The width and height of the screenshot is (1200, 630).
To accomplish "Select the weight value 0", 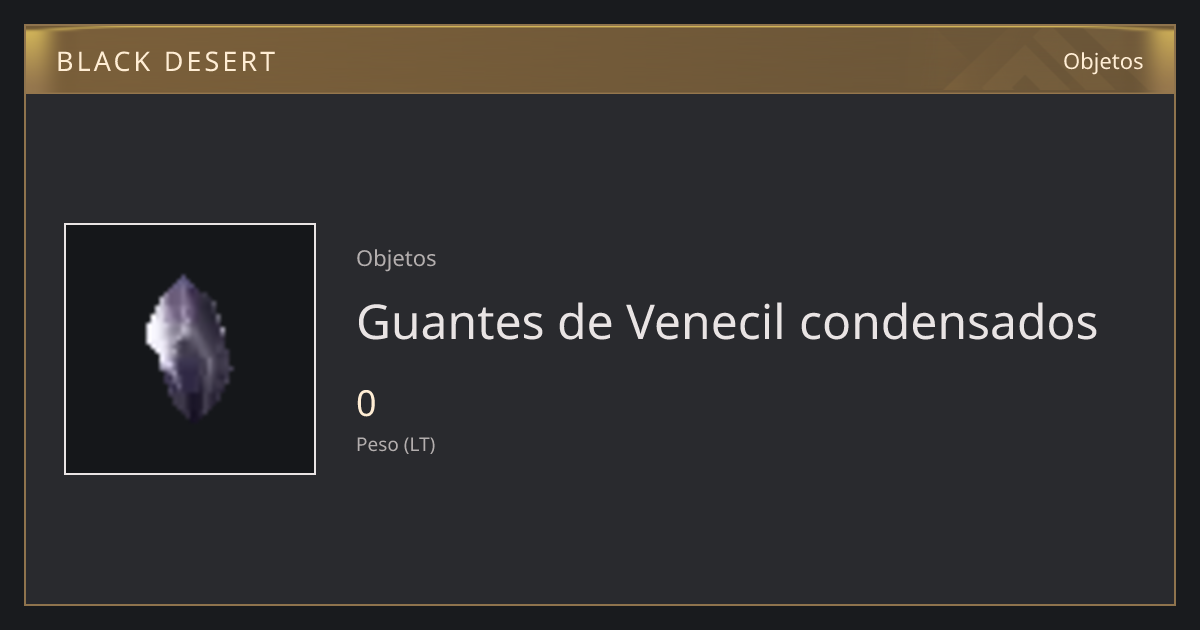I will (366, 404).
